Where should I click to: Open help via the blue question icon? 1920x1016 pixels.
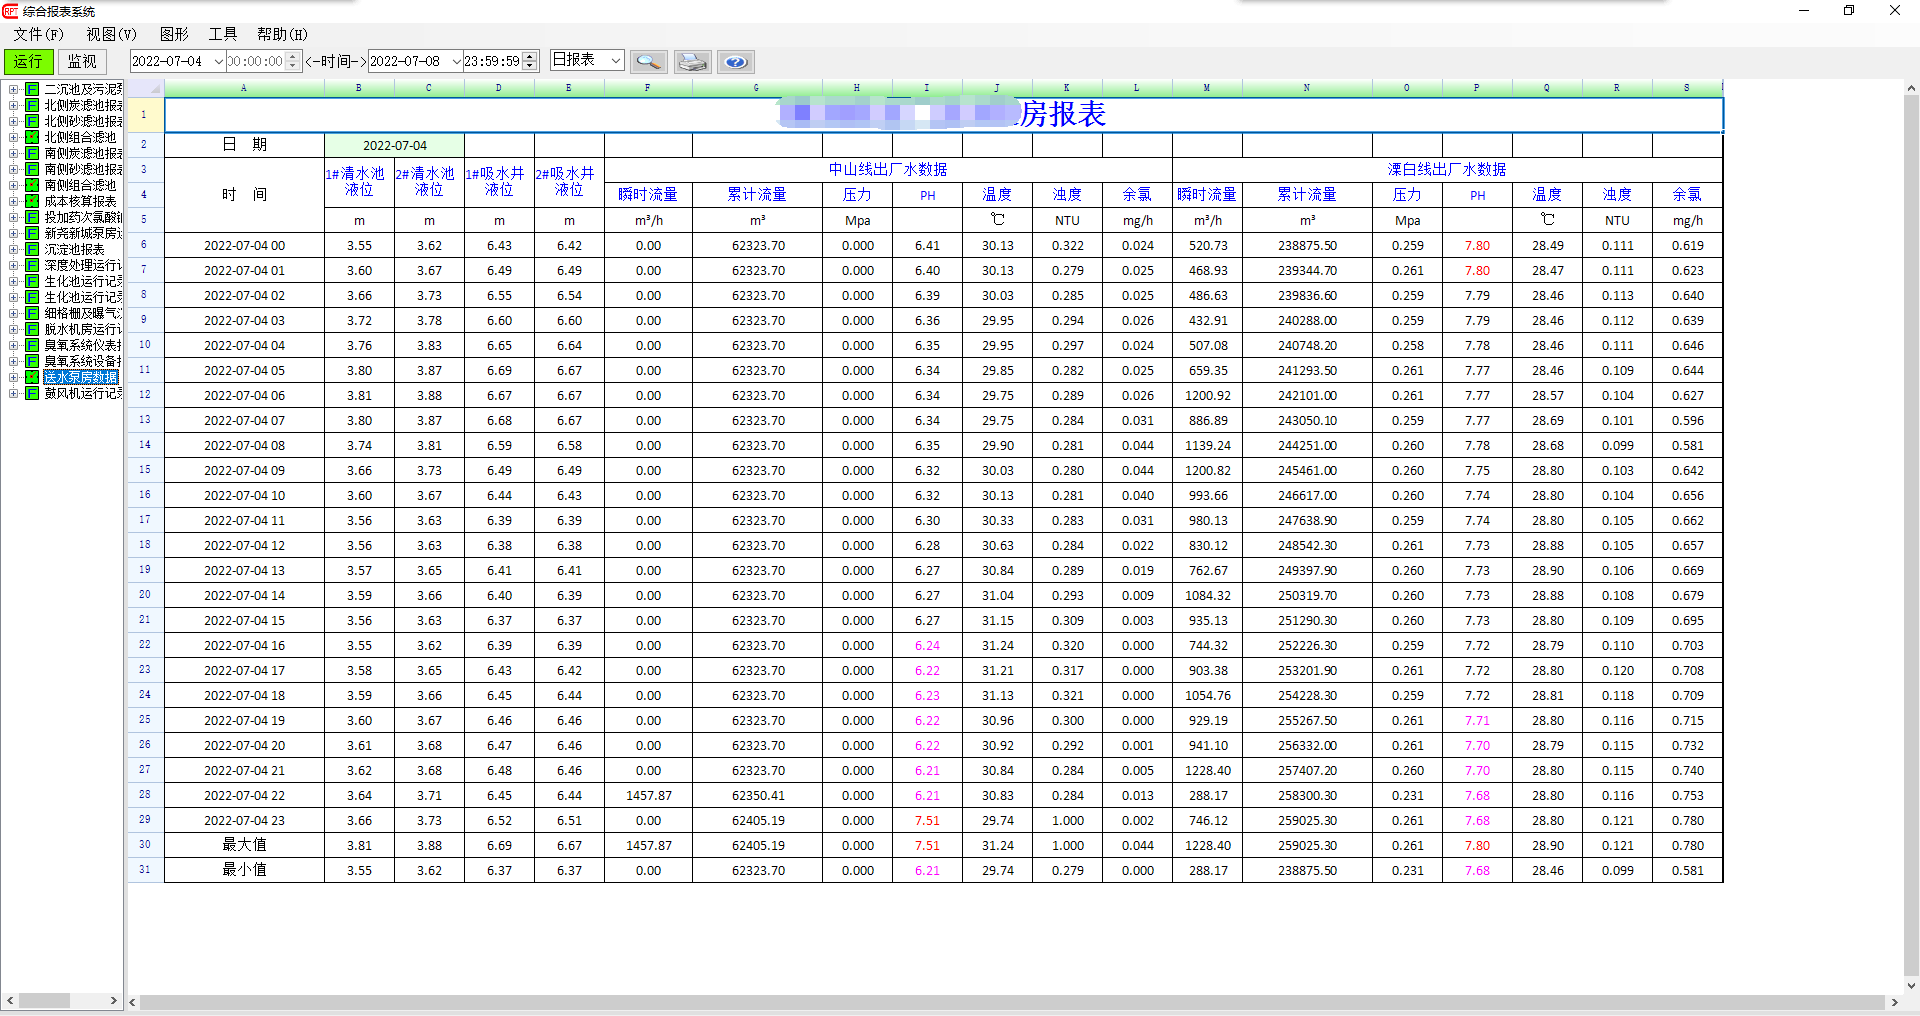[x=735, y=62]
